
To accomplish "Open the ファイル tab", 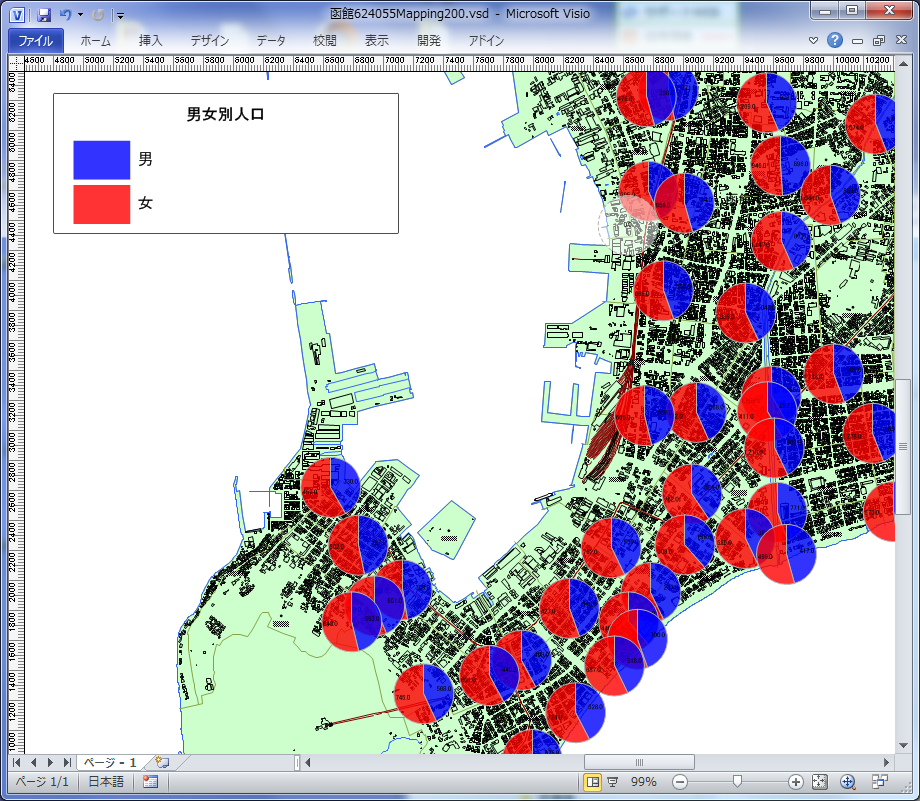I will 36,41.
